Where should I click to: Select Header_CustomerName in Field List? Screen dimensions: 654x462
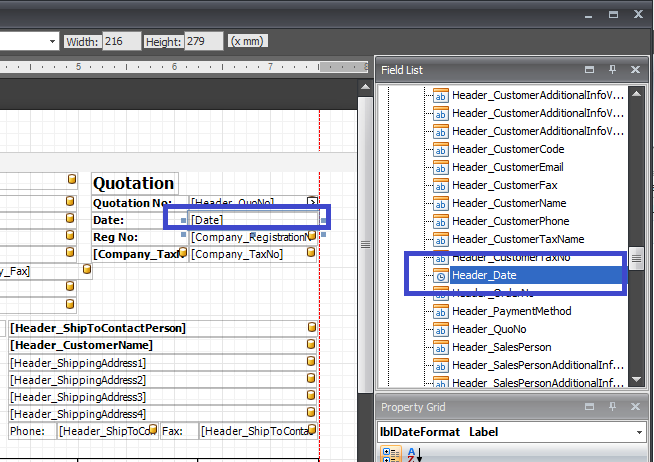[x=509, y=203]
